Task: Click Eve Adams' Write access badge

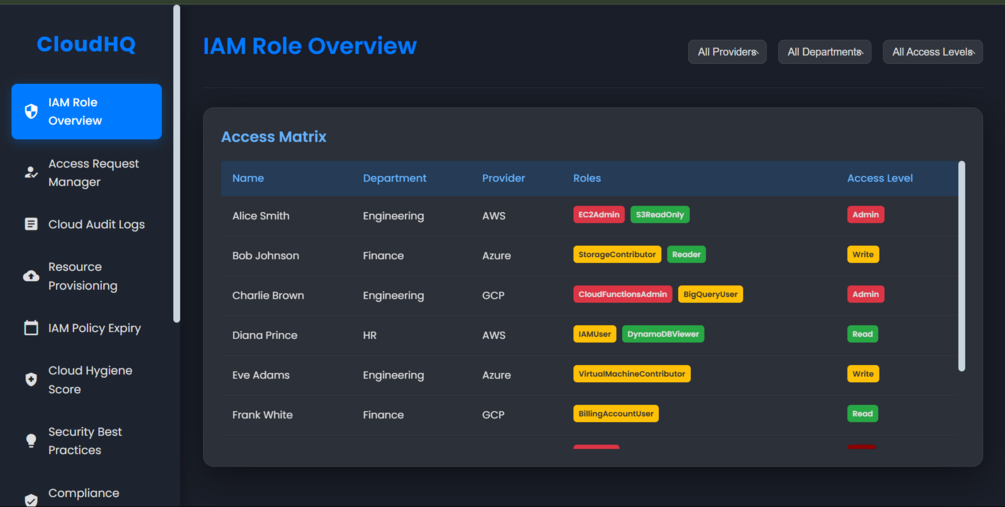Action: pos(863,374)
